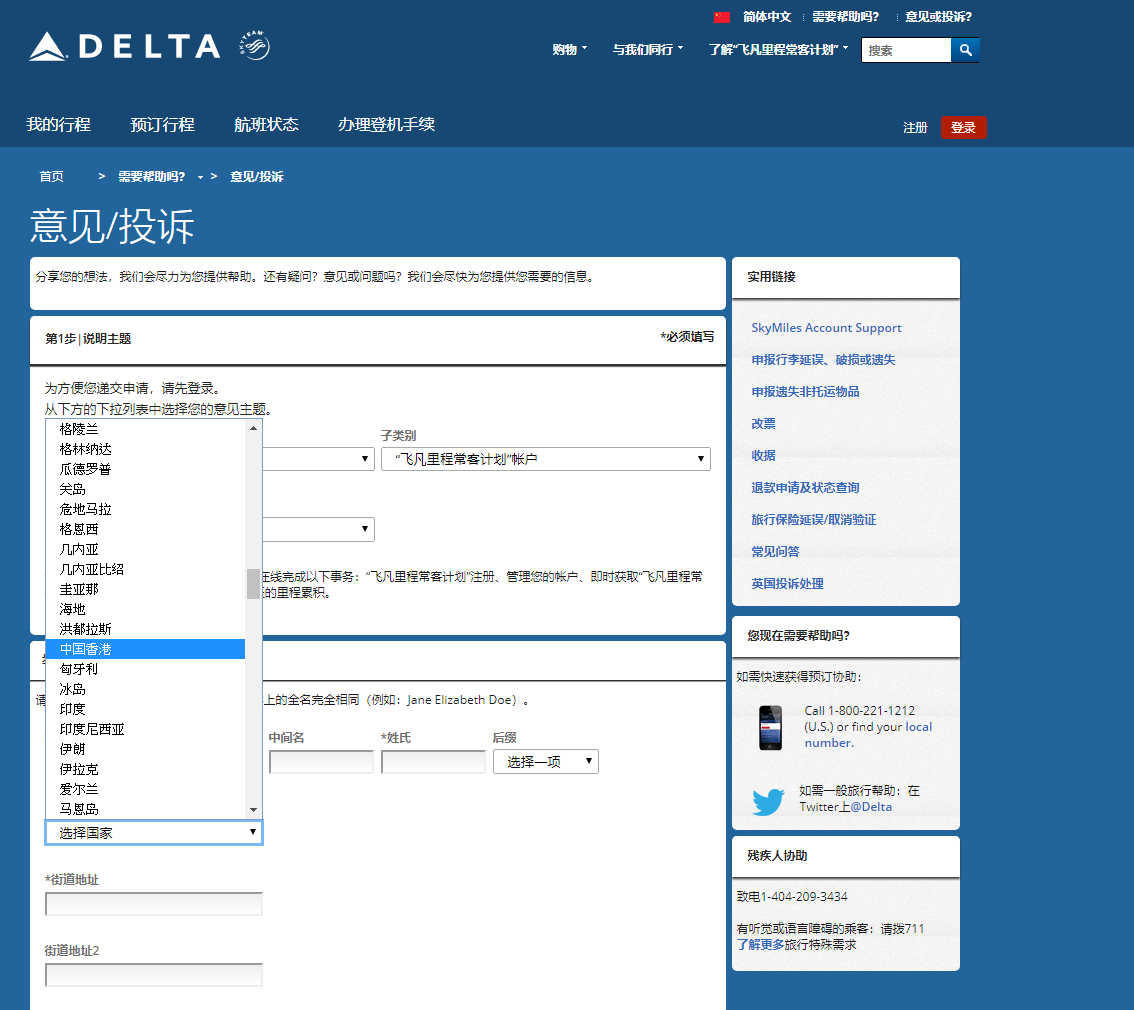Click the red 登录 button
This screenshot has width=1134, height=1010.
pyautogui.click(x=963, y=127)
